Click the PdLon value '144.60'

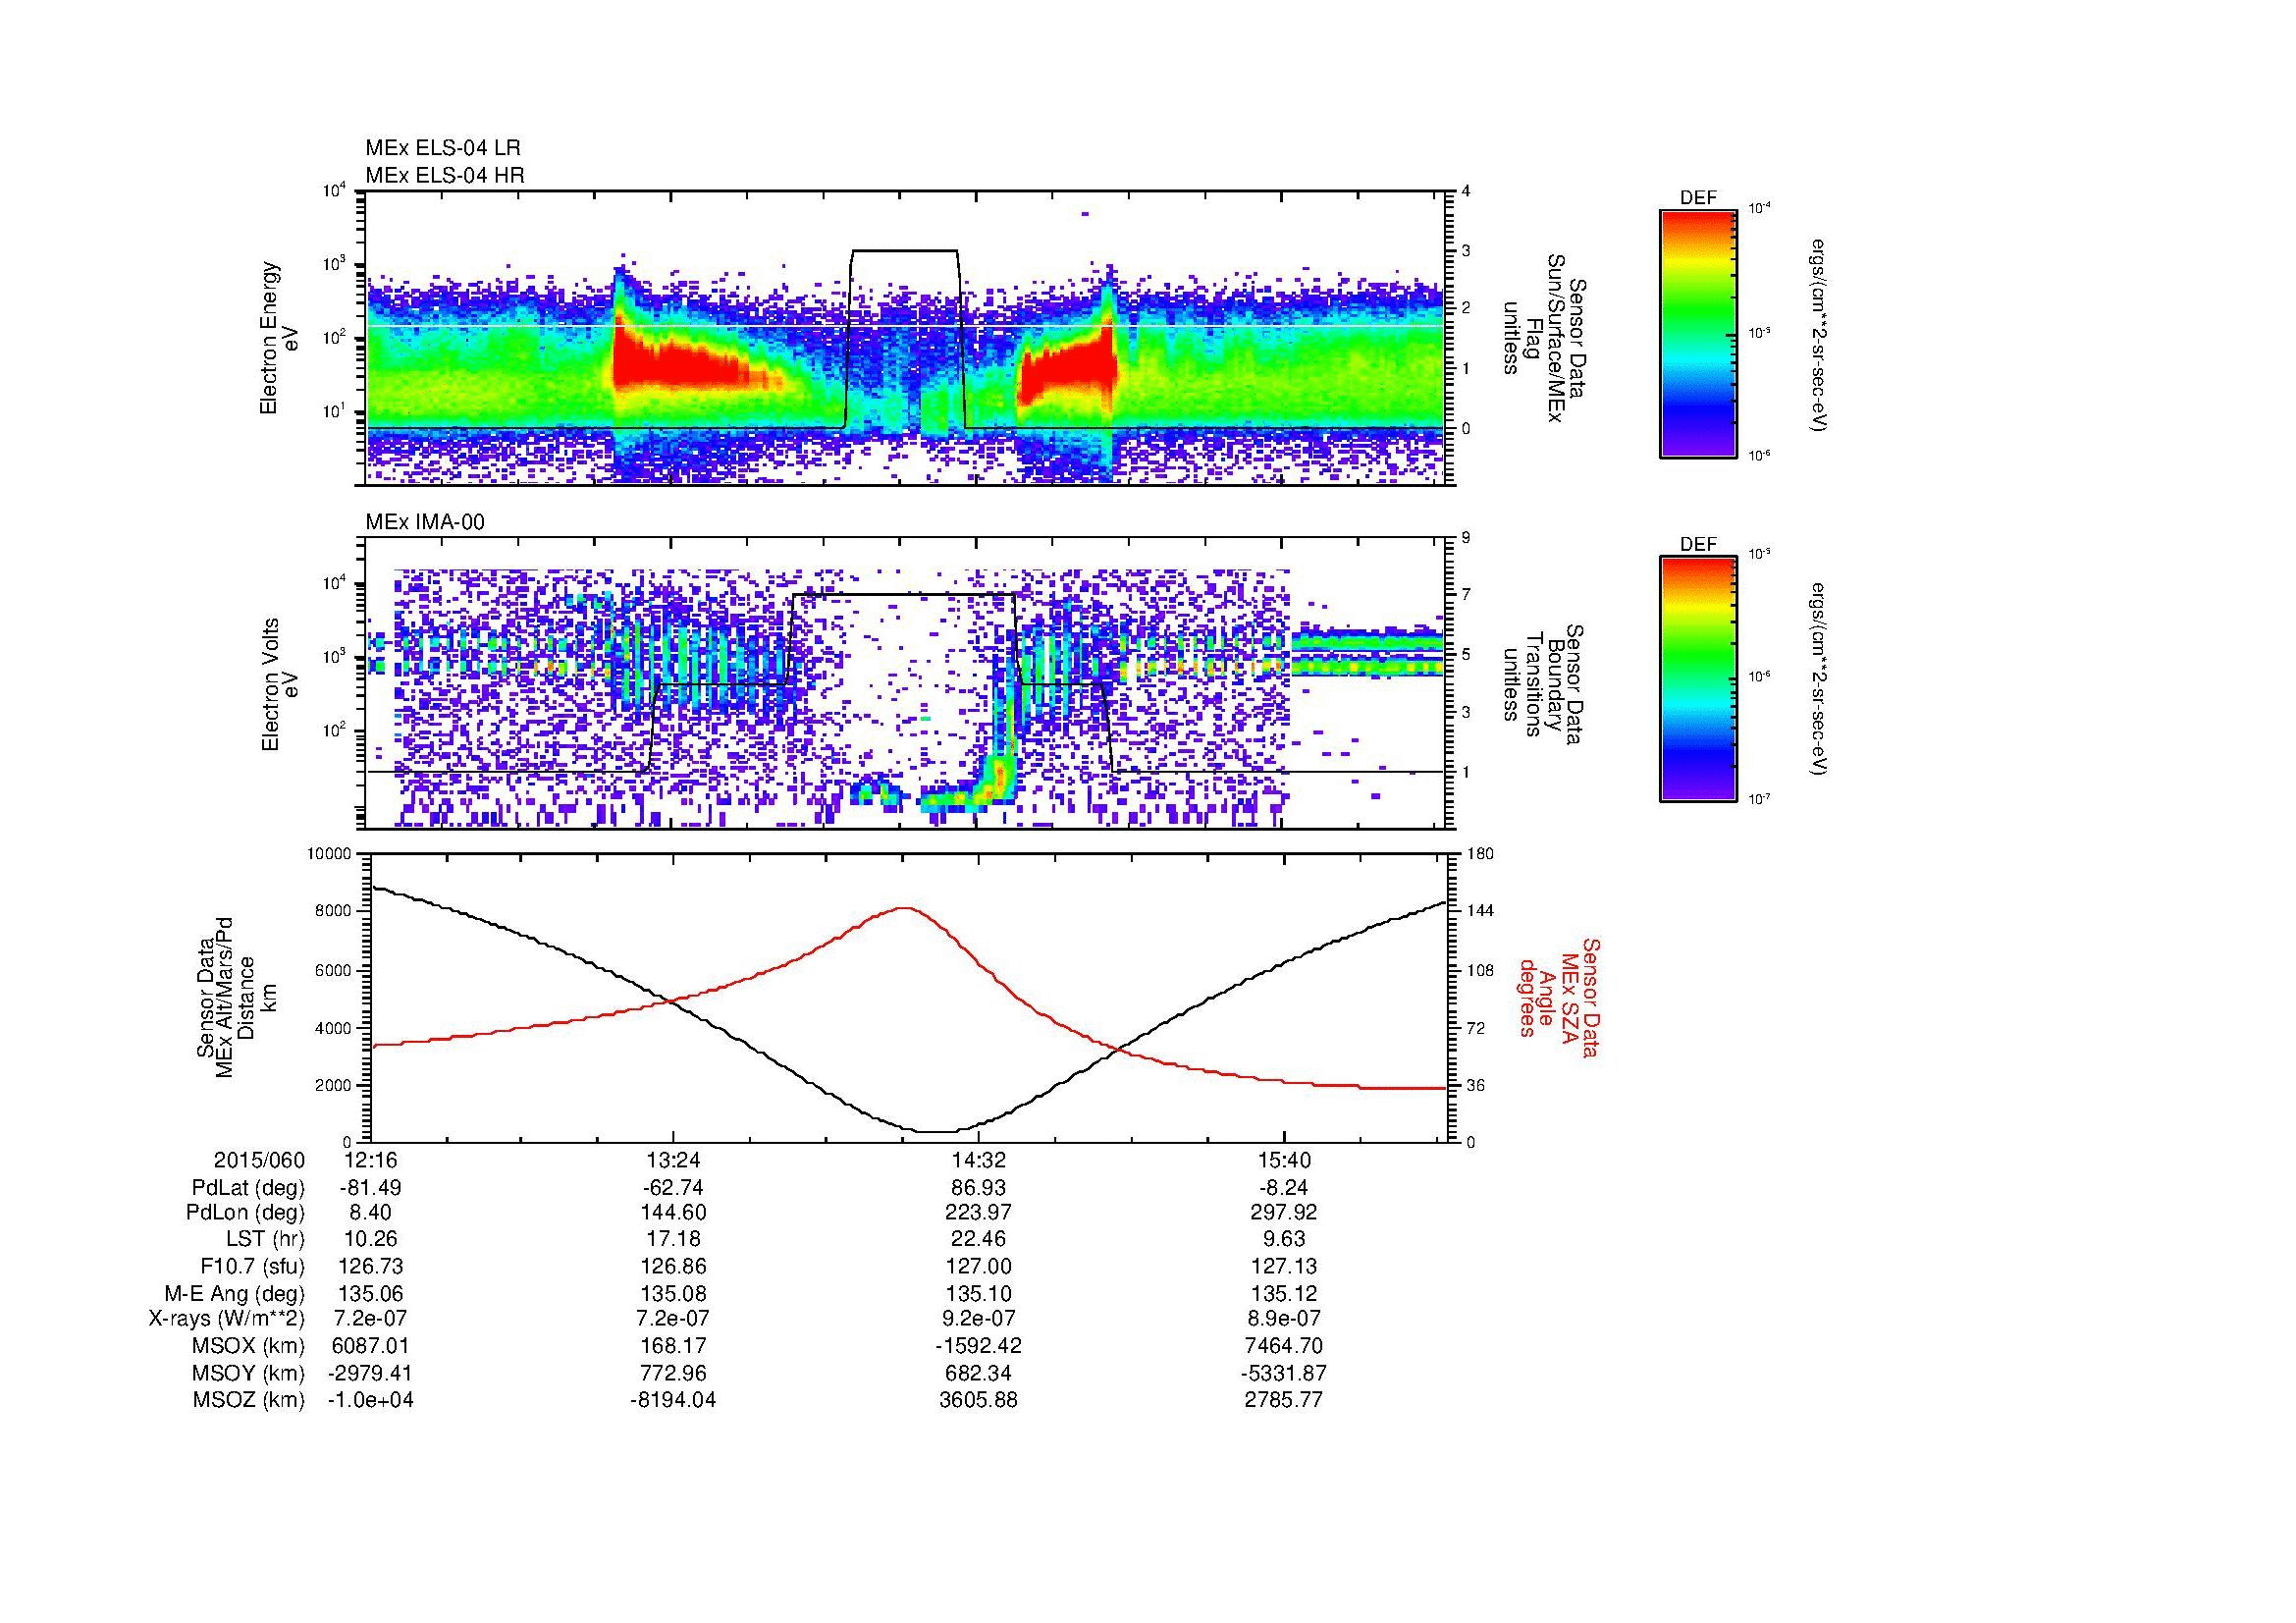[x=674, y=1213]
